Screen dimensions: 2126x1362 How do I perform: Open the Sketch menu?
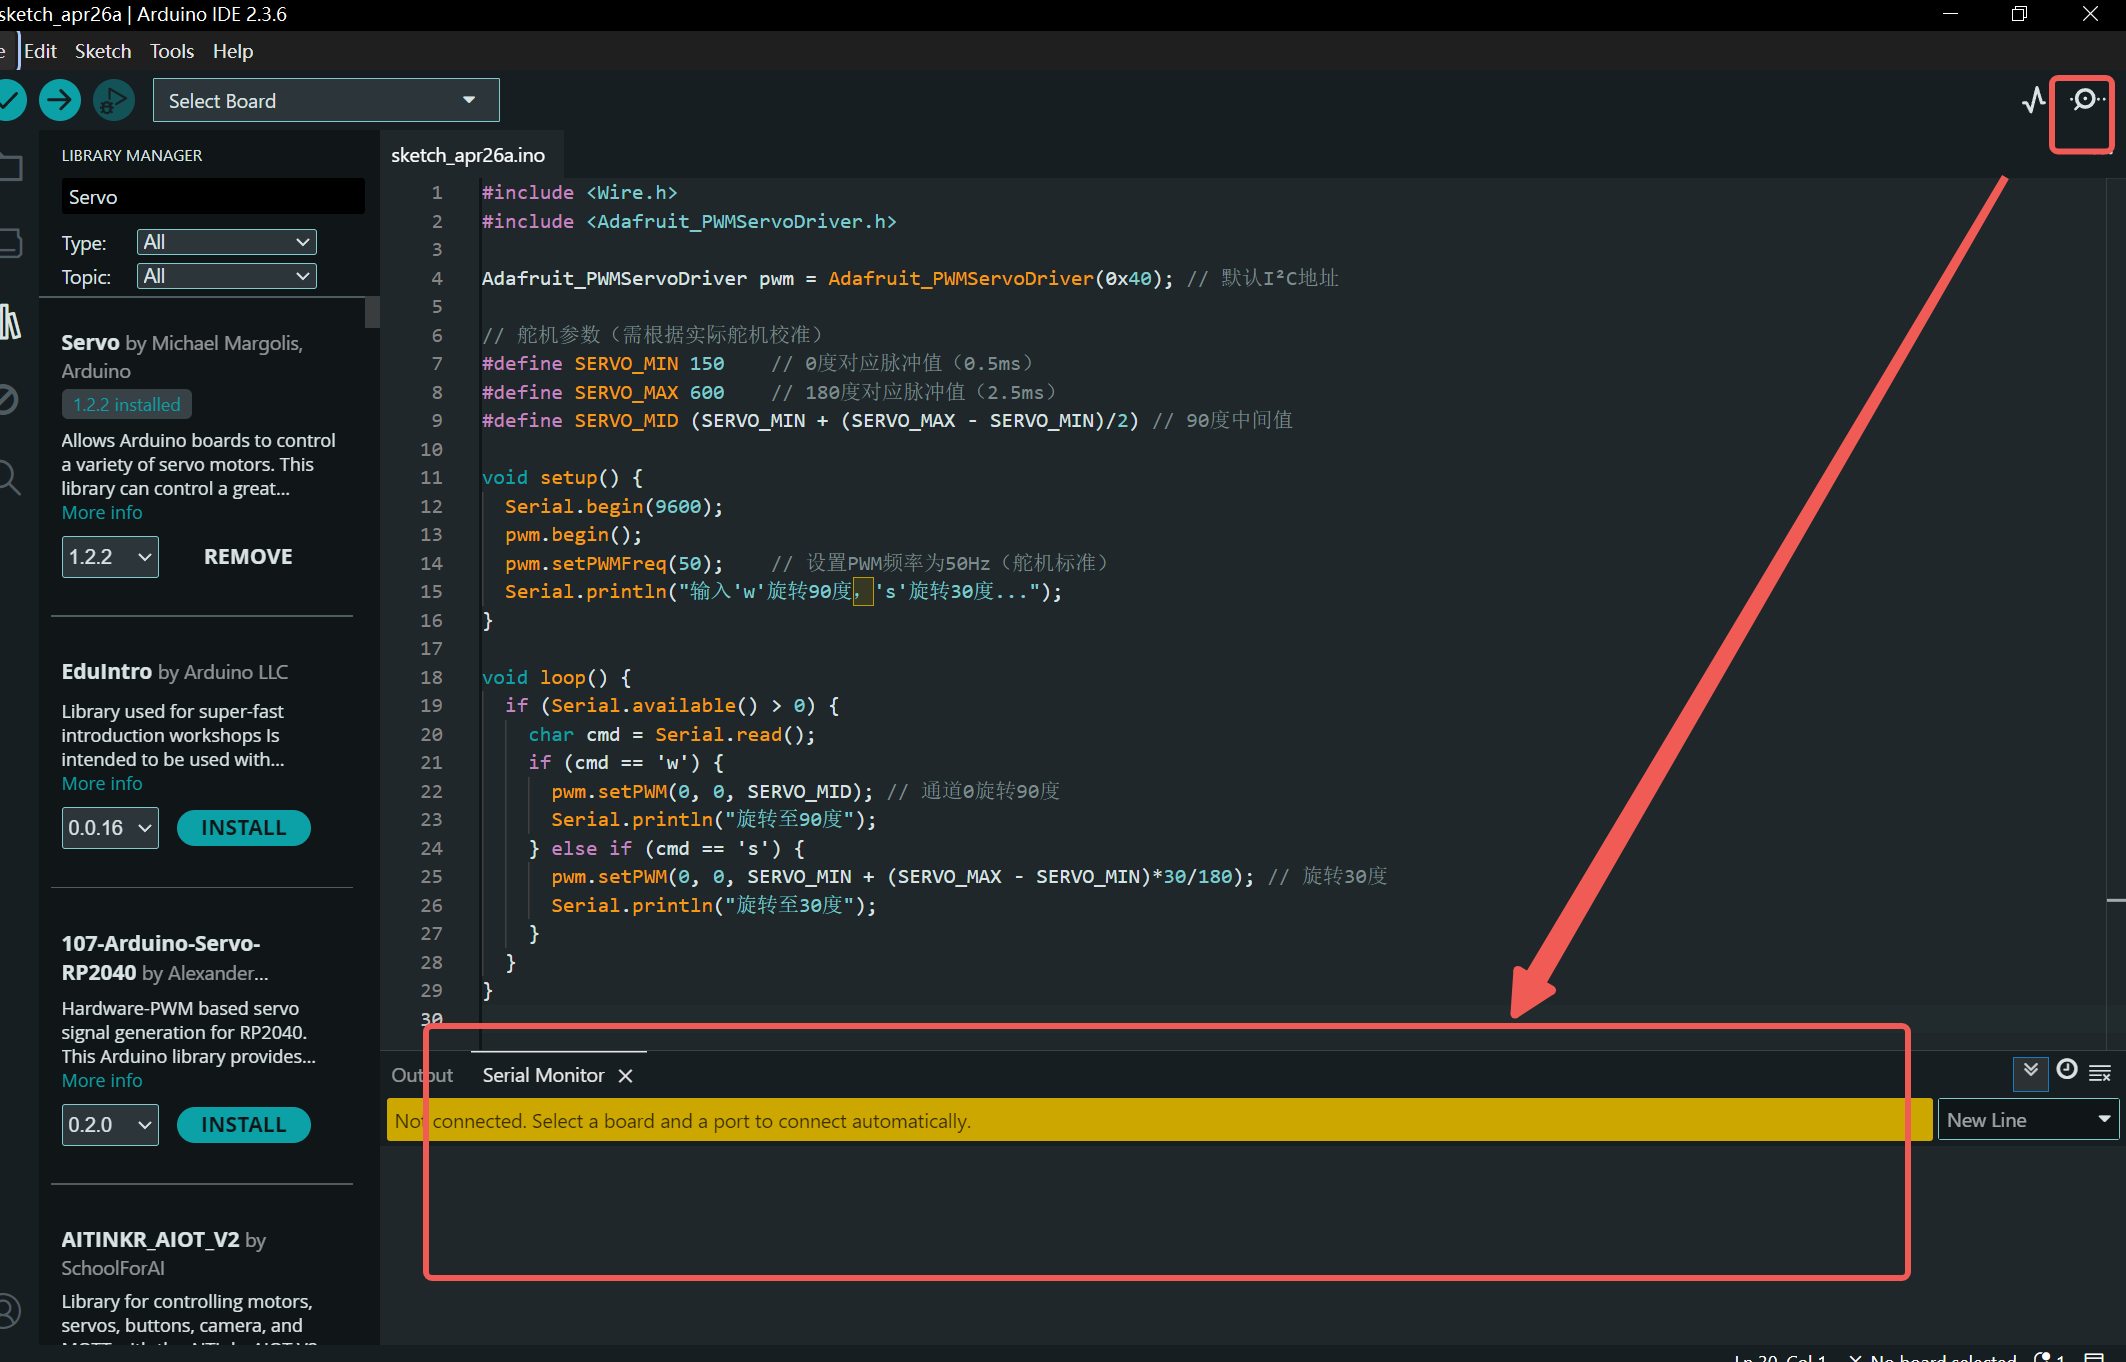103,51
